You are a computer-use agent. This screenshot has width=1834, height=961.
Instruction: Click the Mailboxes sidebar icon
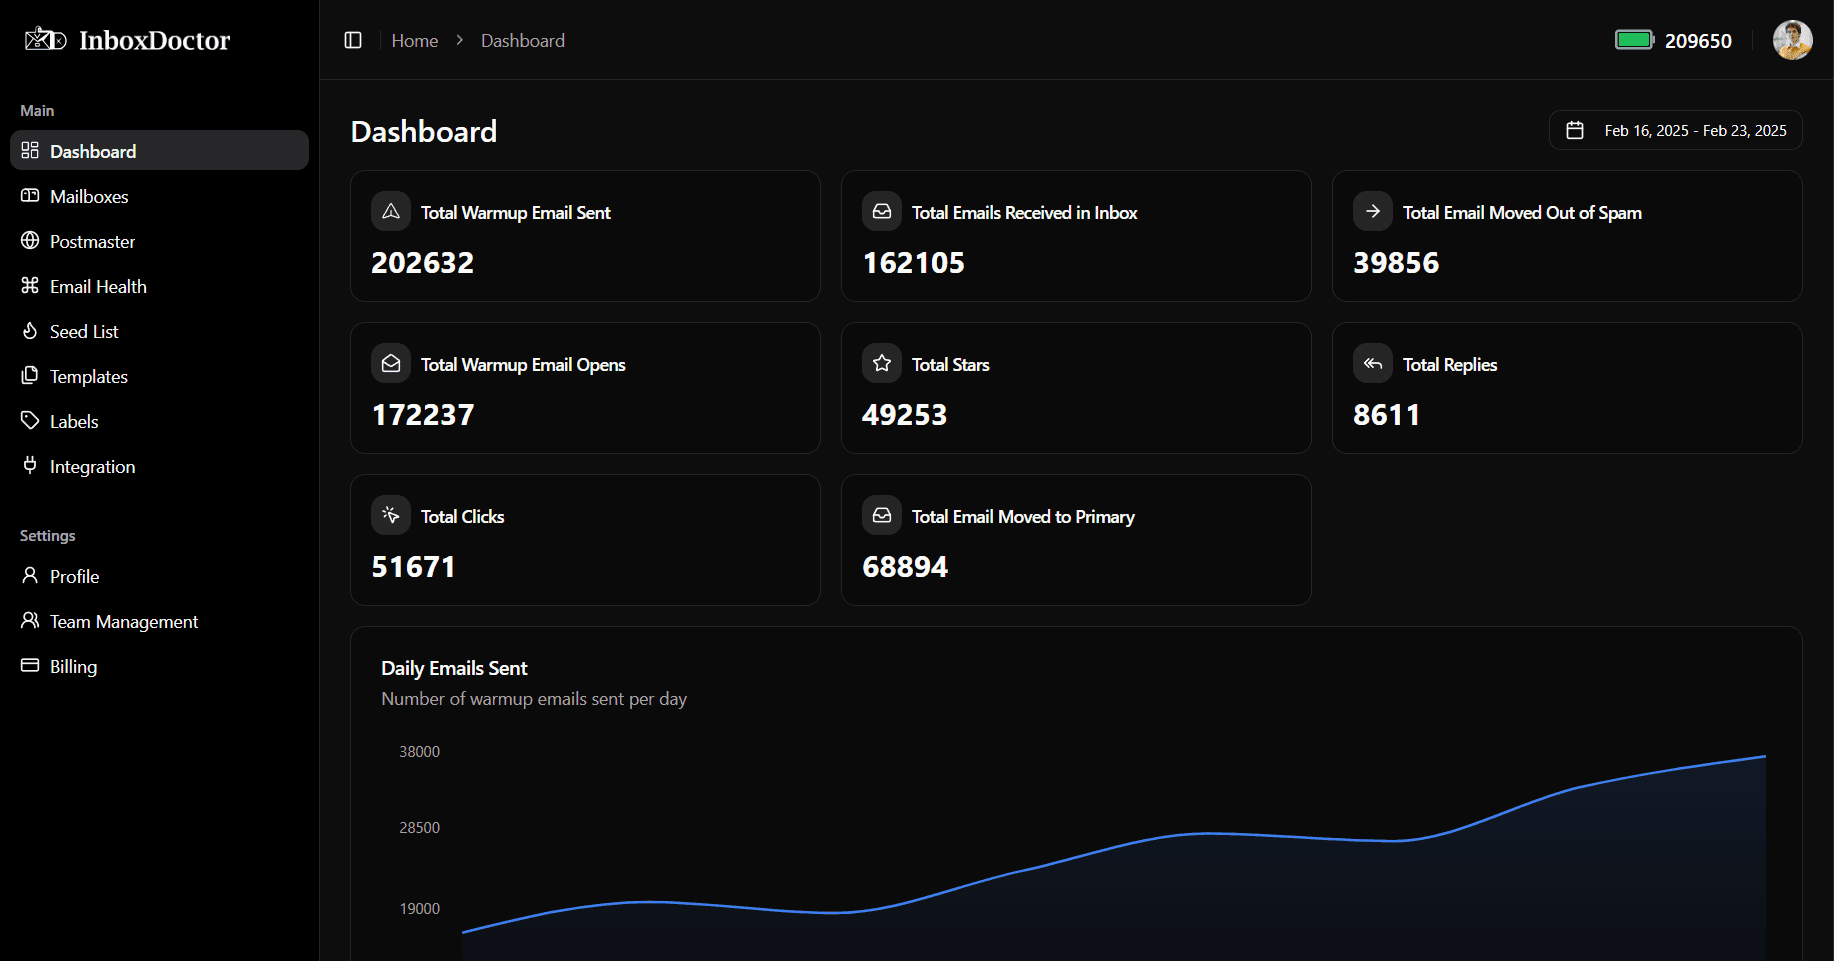30,195
